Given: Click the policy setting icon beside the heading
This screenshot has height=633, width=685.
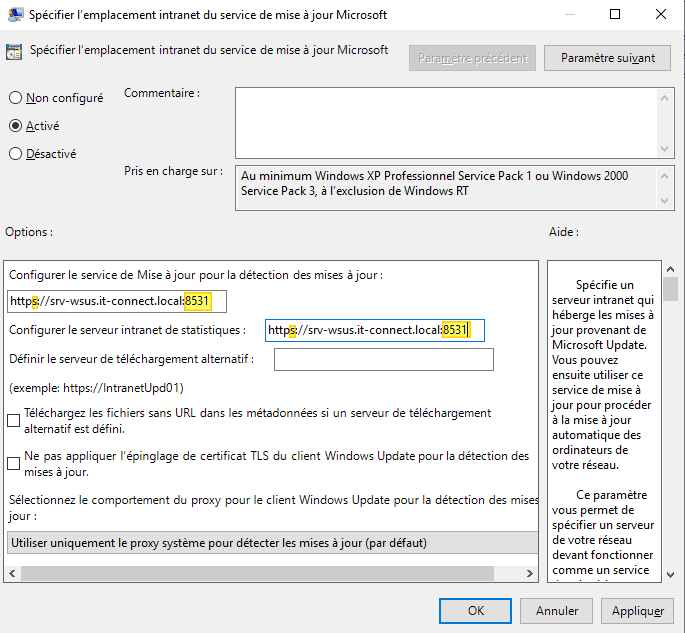Looking at the screenshot, I should (14, 52).
